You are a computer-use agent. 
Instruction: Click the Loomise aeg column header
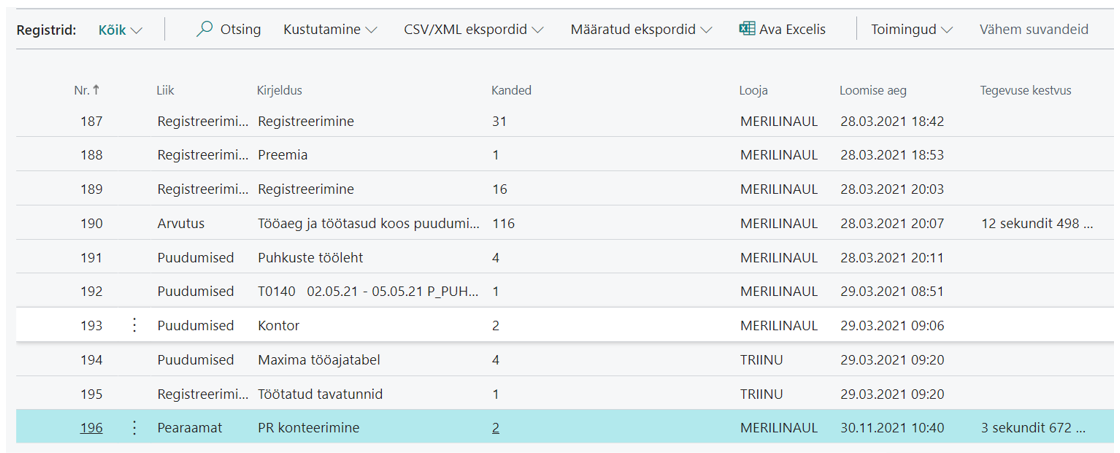(x=873, y=91)
